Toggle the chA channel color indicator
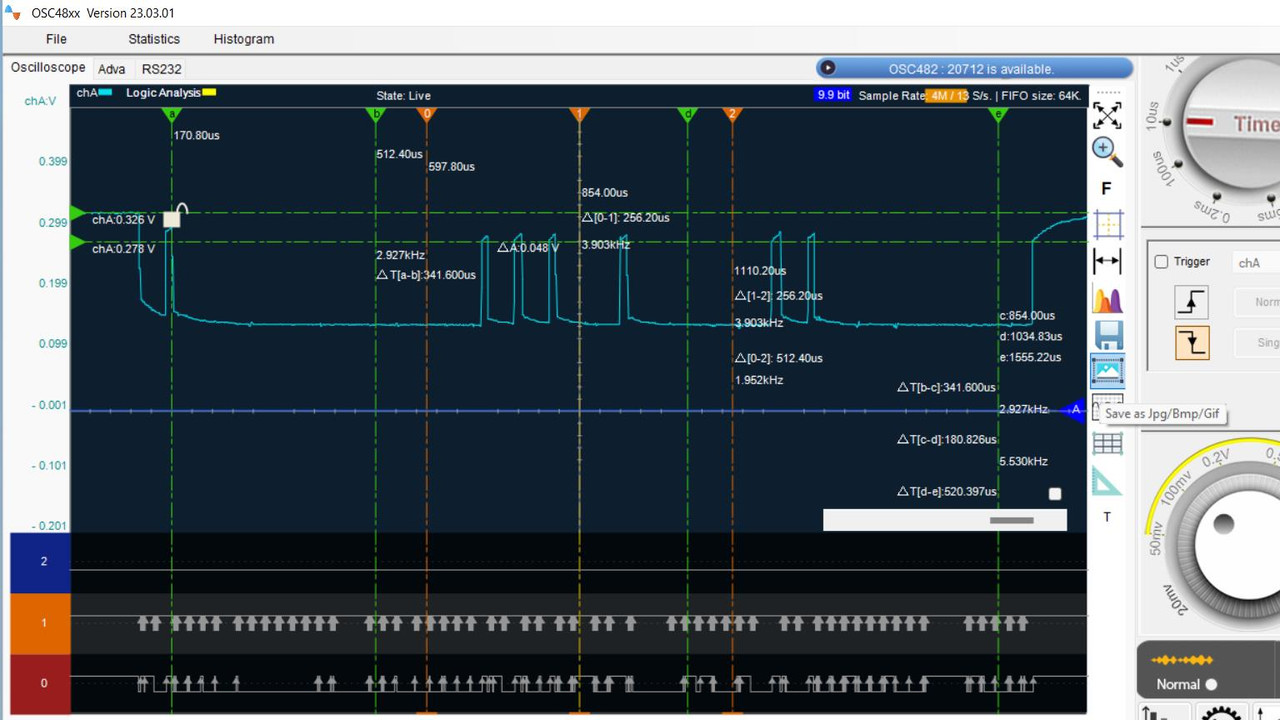 coord(105,93)
